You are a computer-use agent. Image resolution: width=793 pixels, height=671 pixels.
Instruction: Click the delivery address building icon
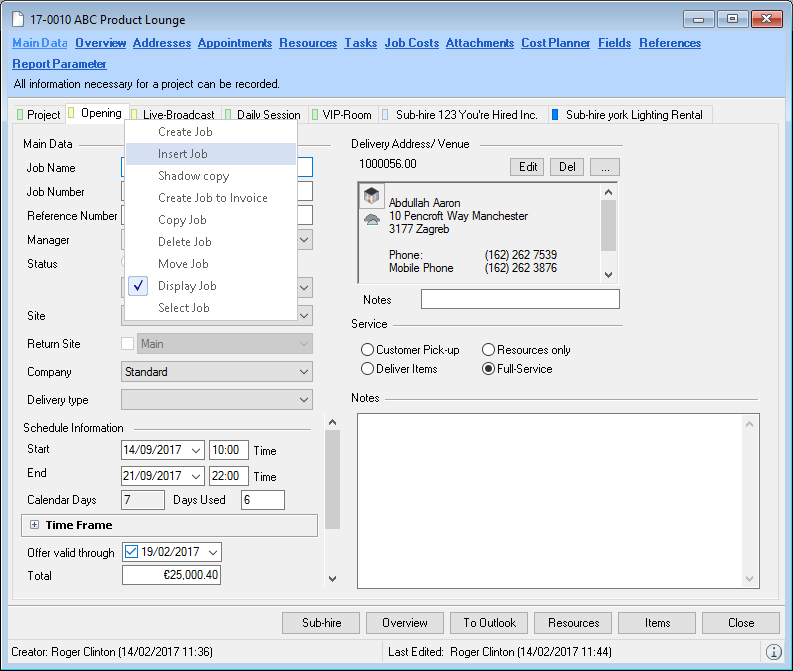tap(371, 196)
